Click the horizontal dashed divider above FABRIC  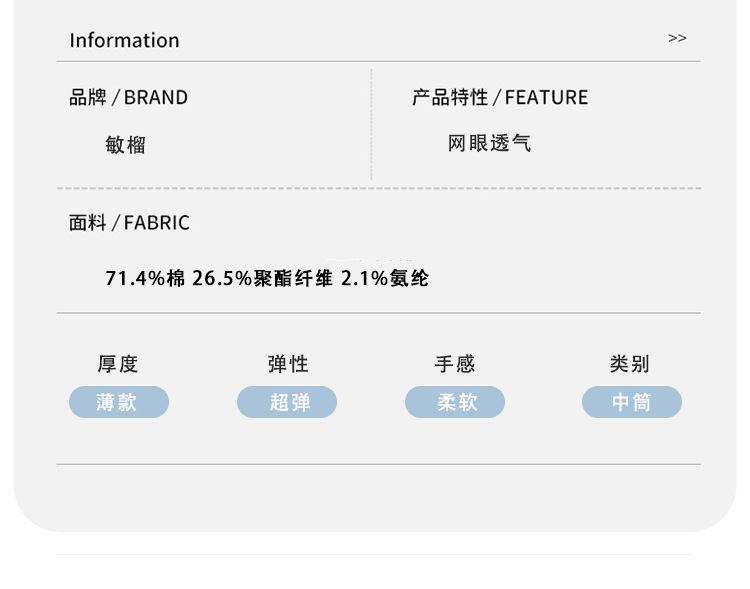coord(378,188)
